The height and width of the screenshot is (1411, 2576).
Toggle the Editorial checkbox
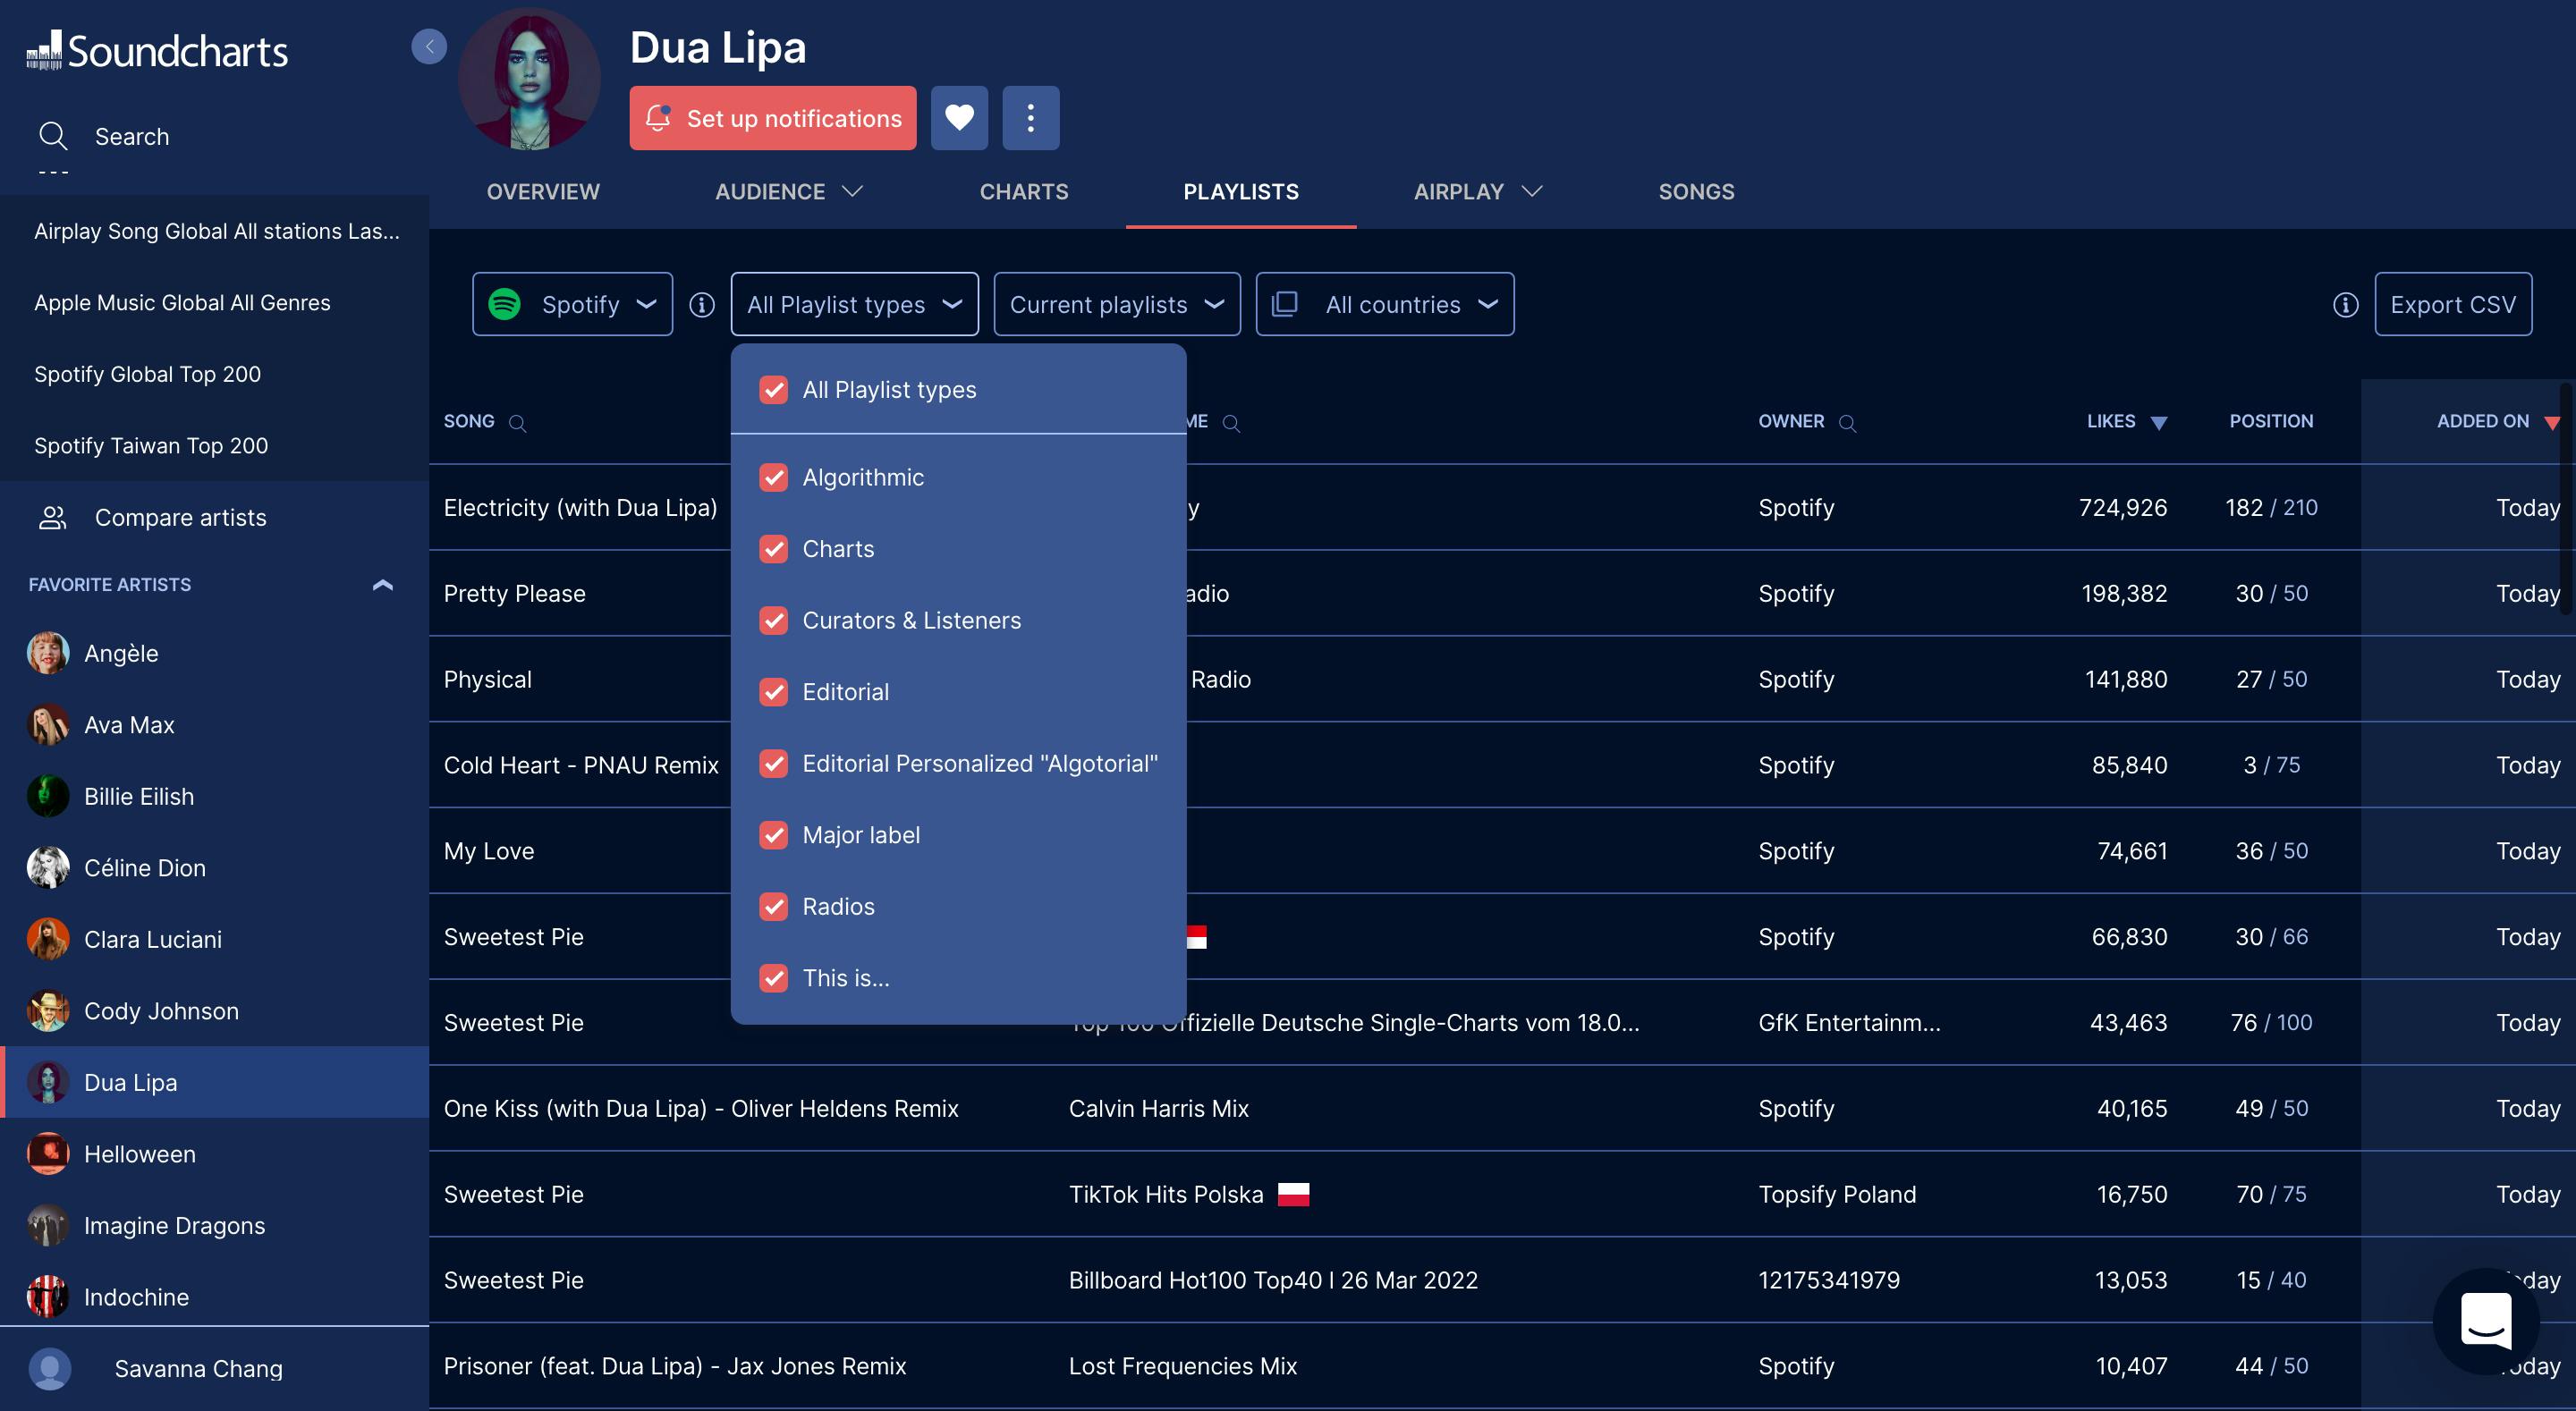point(773,692)
